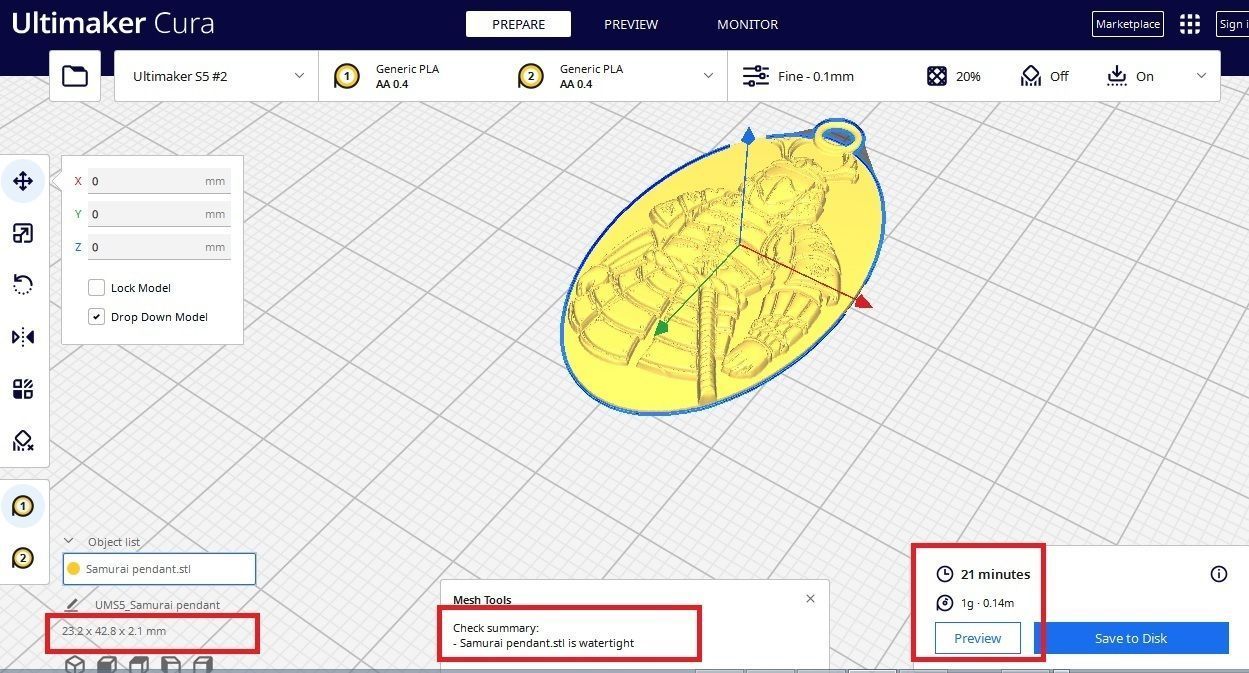The image size is (1249, 673).
Task: Toggle the Drop Down Model checkbox
Action: click(96, 317)
